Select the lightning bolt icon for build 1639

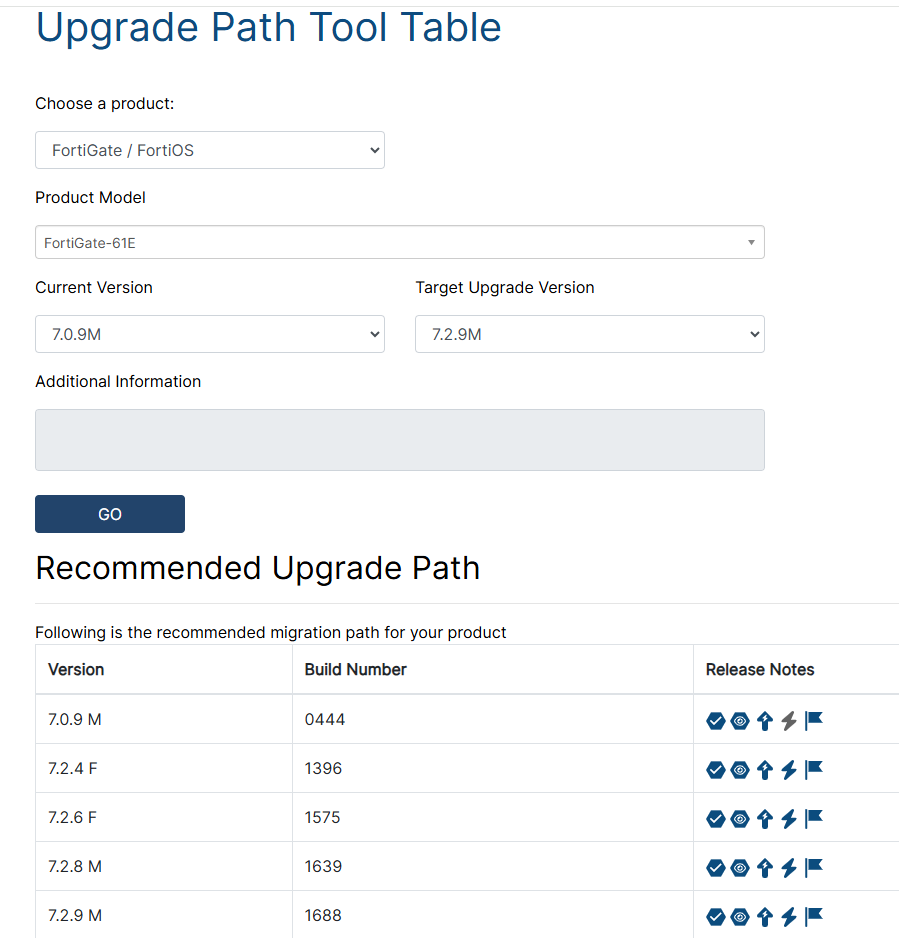(789, 868)
